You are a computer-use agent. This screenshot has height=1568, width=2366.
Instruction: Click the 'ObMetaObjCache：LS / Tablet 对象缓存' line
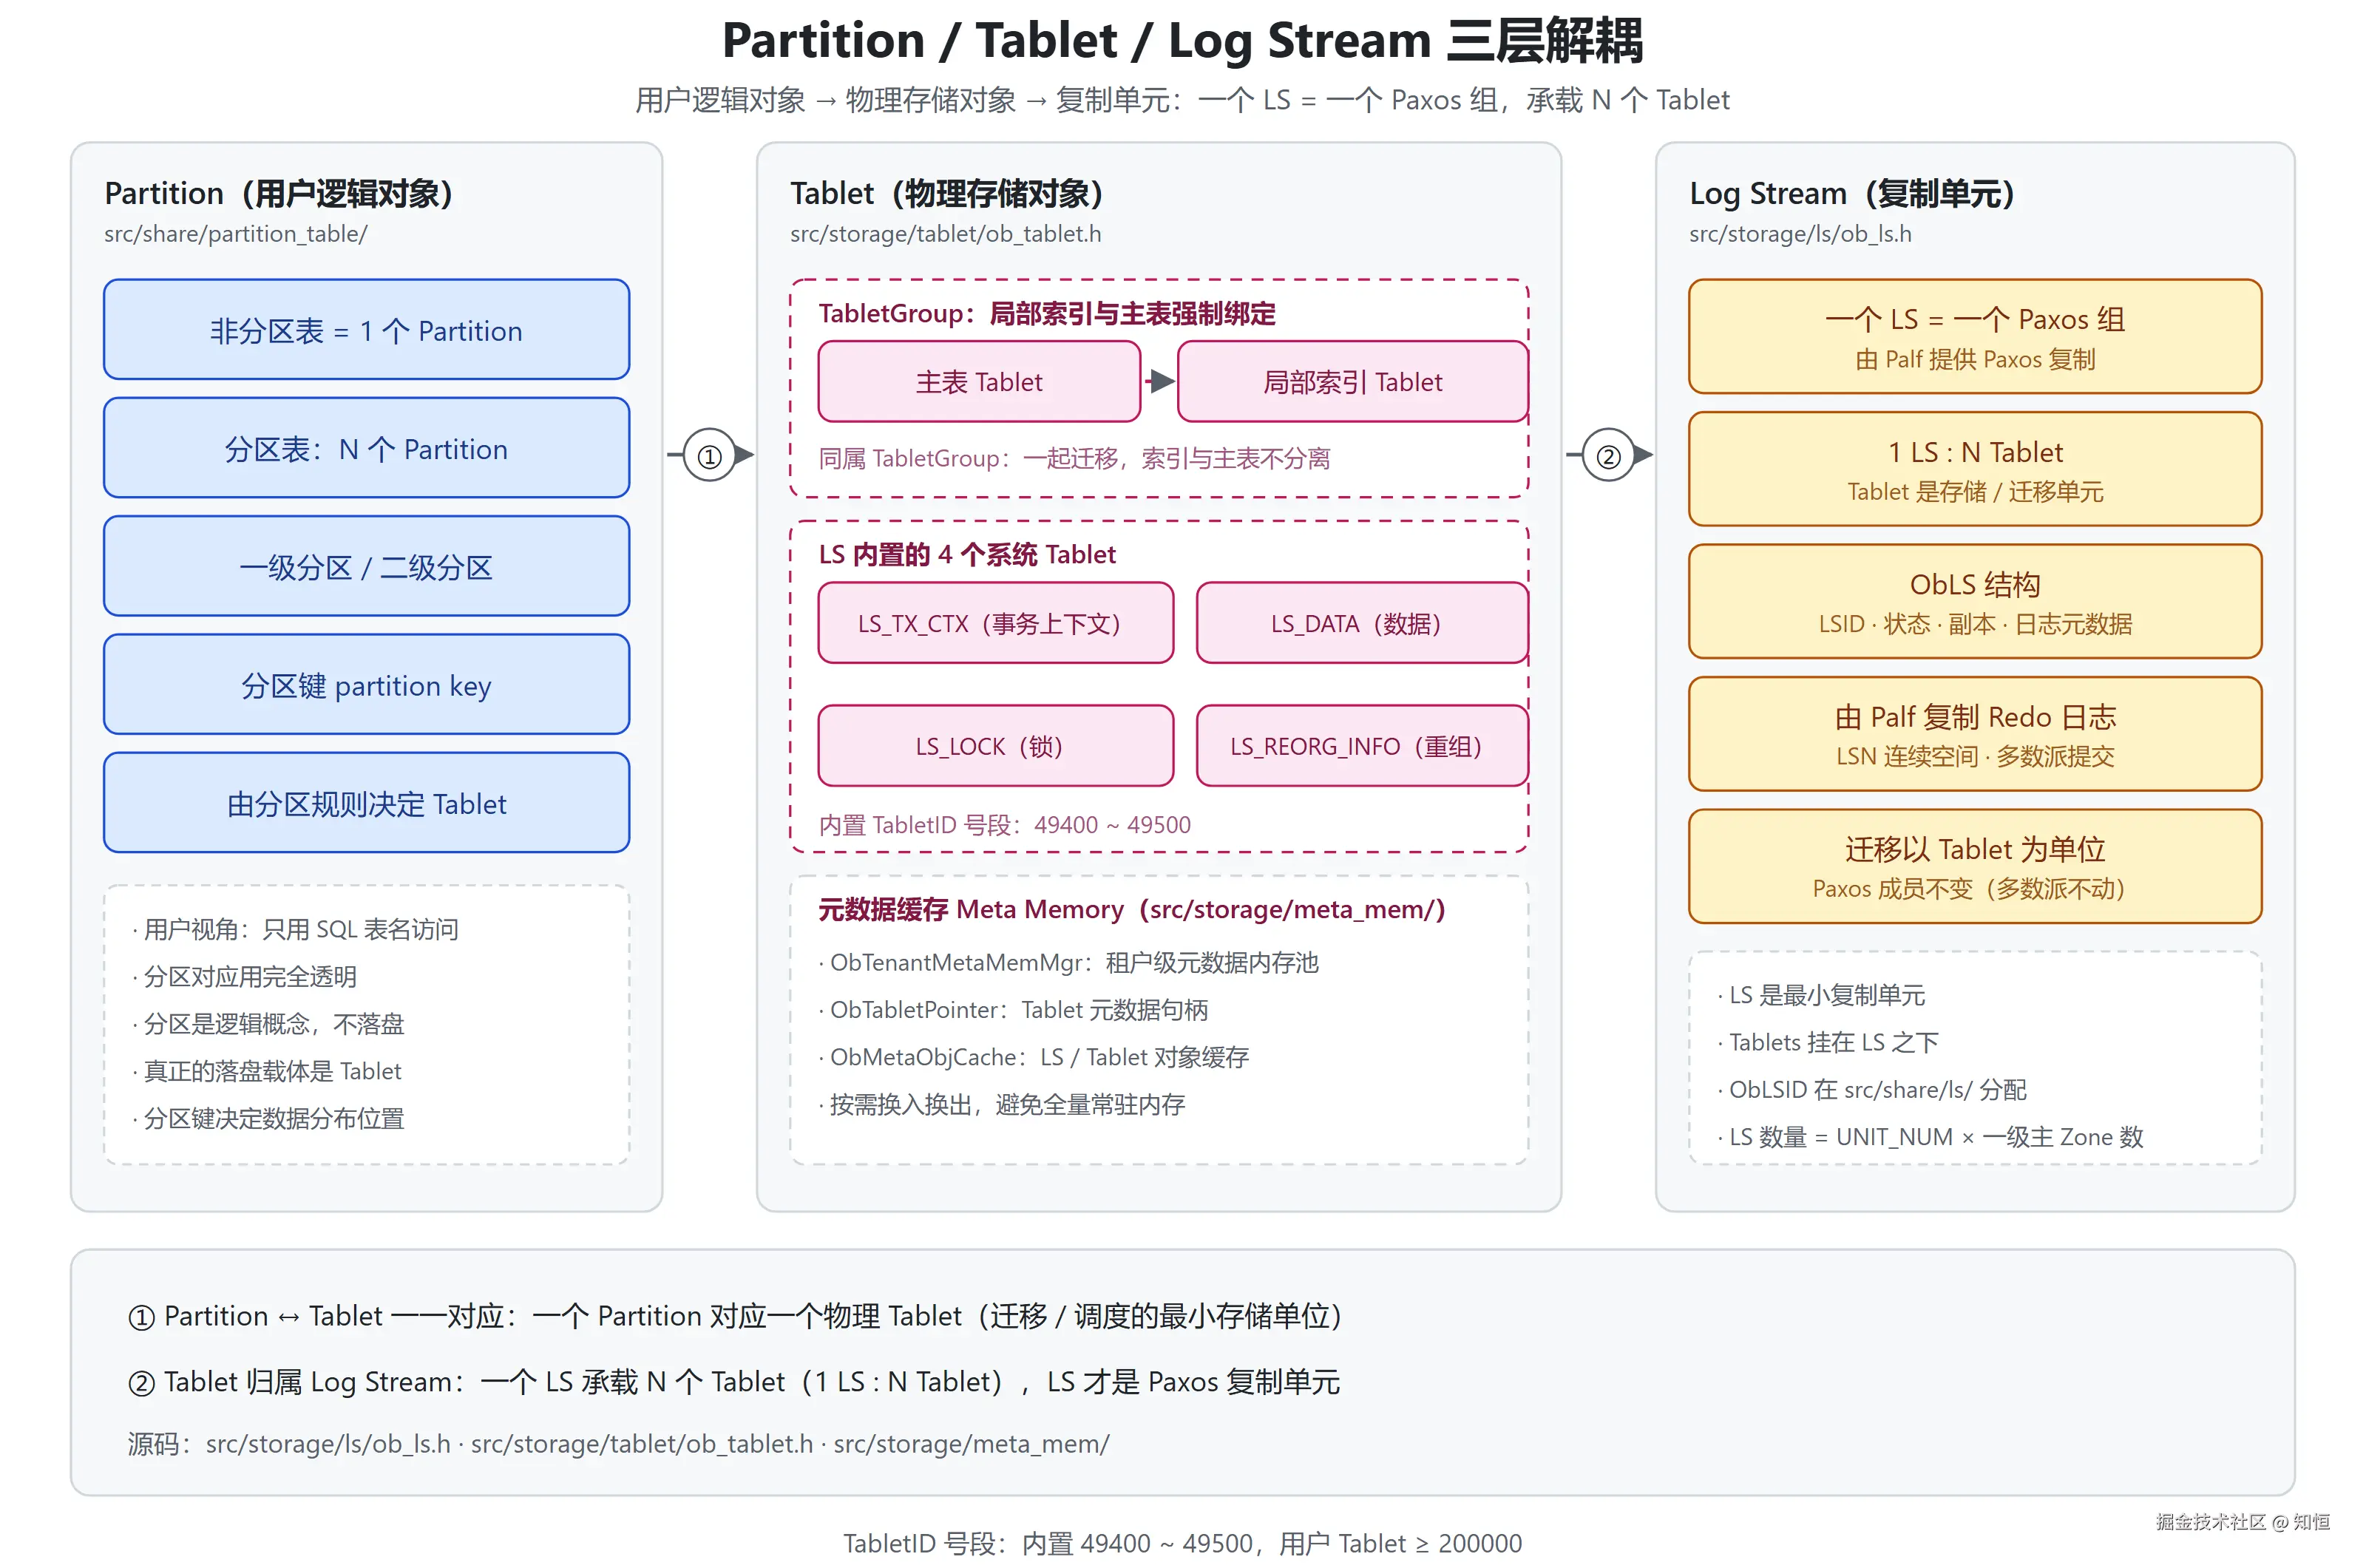point(1034,1057)
